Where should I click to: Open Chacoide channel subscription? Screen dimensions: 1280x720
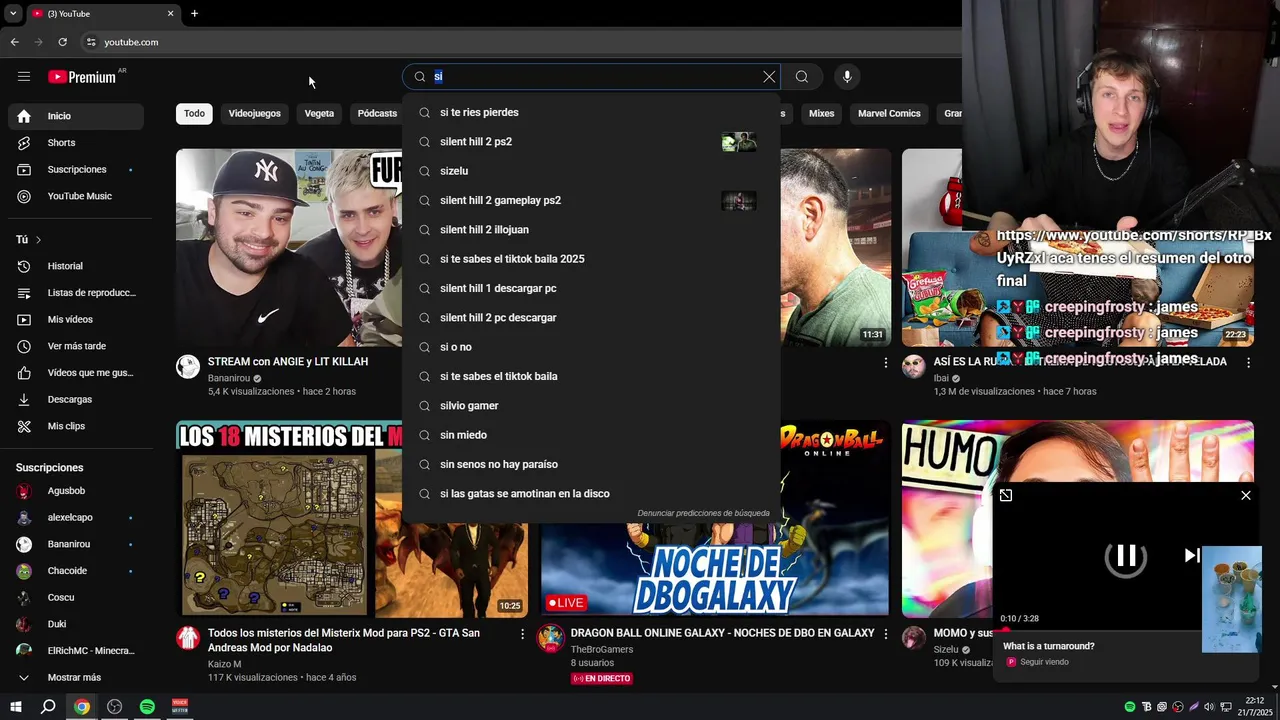pos(76,571)
